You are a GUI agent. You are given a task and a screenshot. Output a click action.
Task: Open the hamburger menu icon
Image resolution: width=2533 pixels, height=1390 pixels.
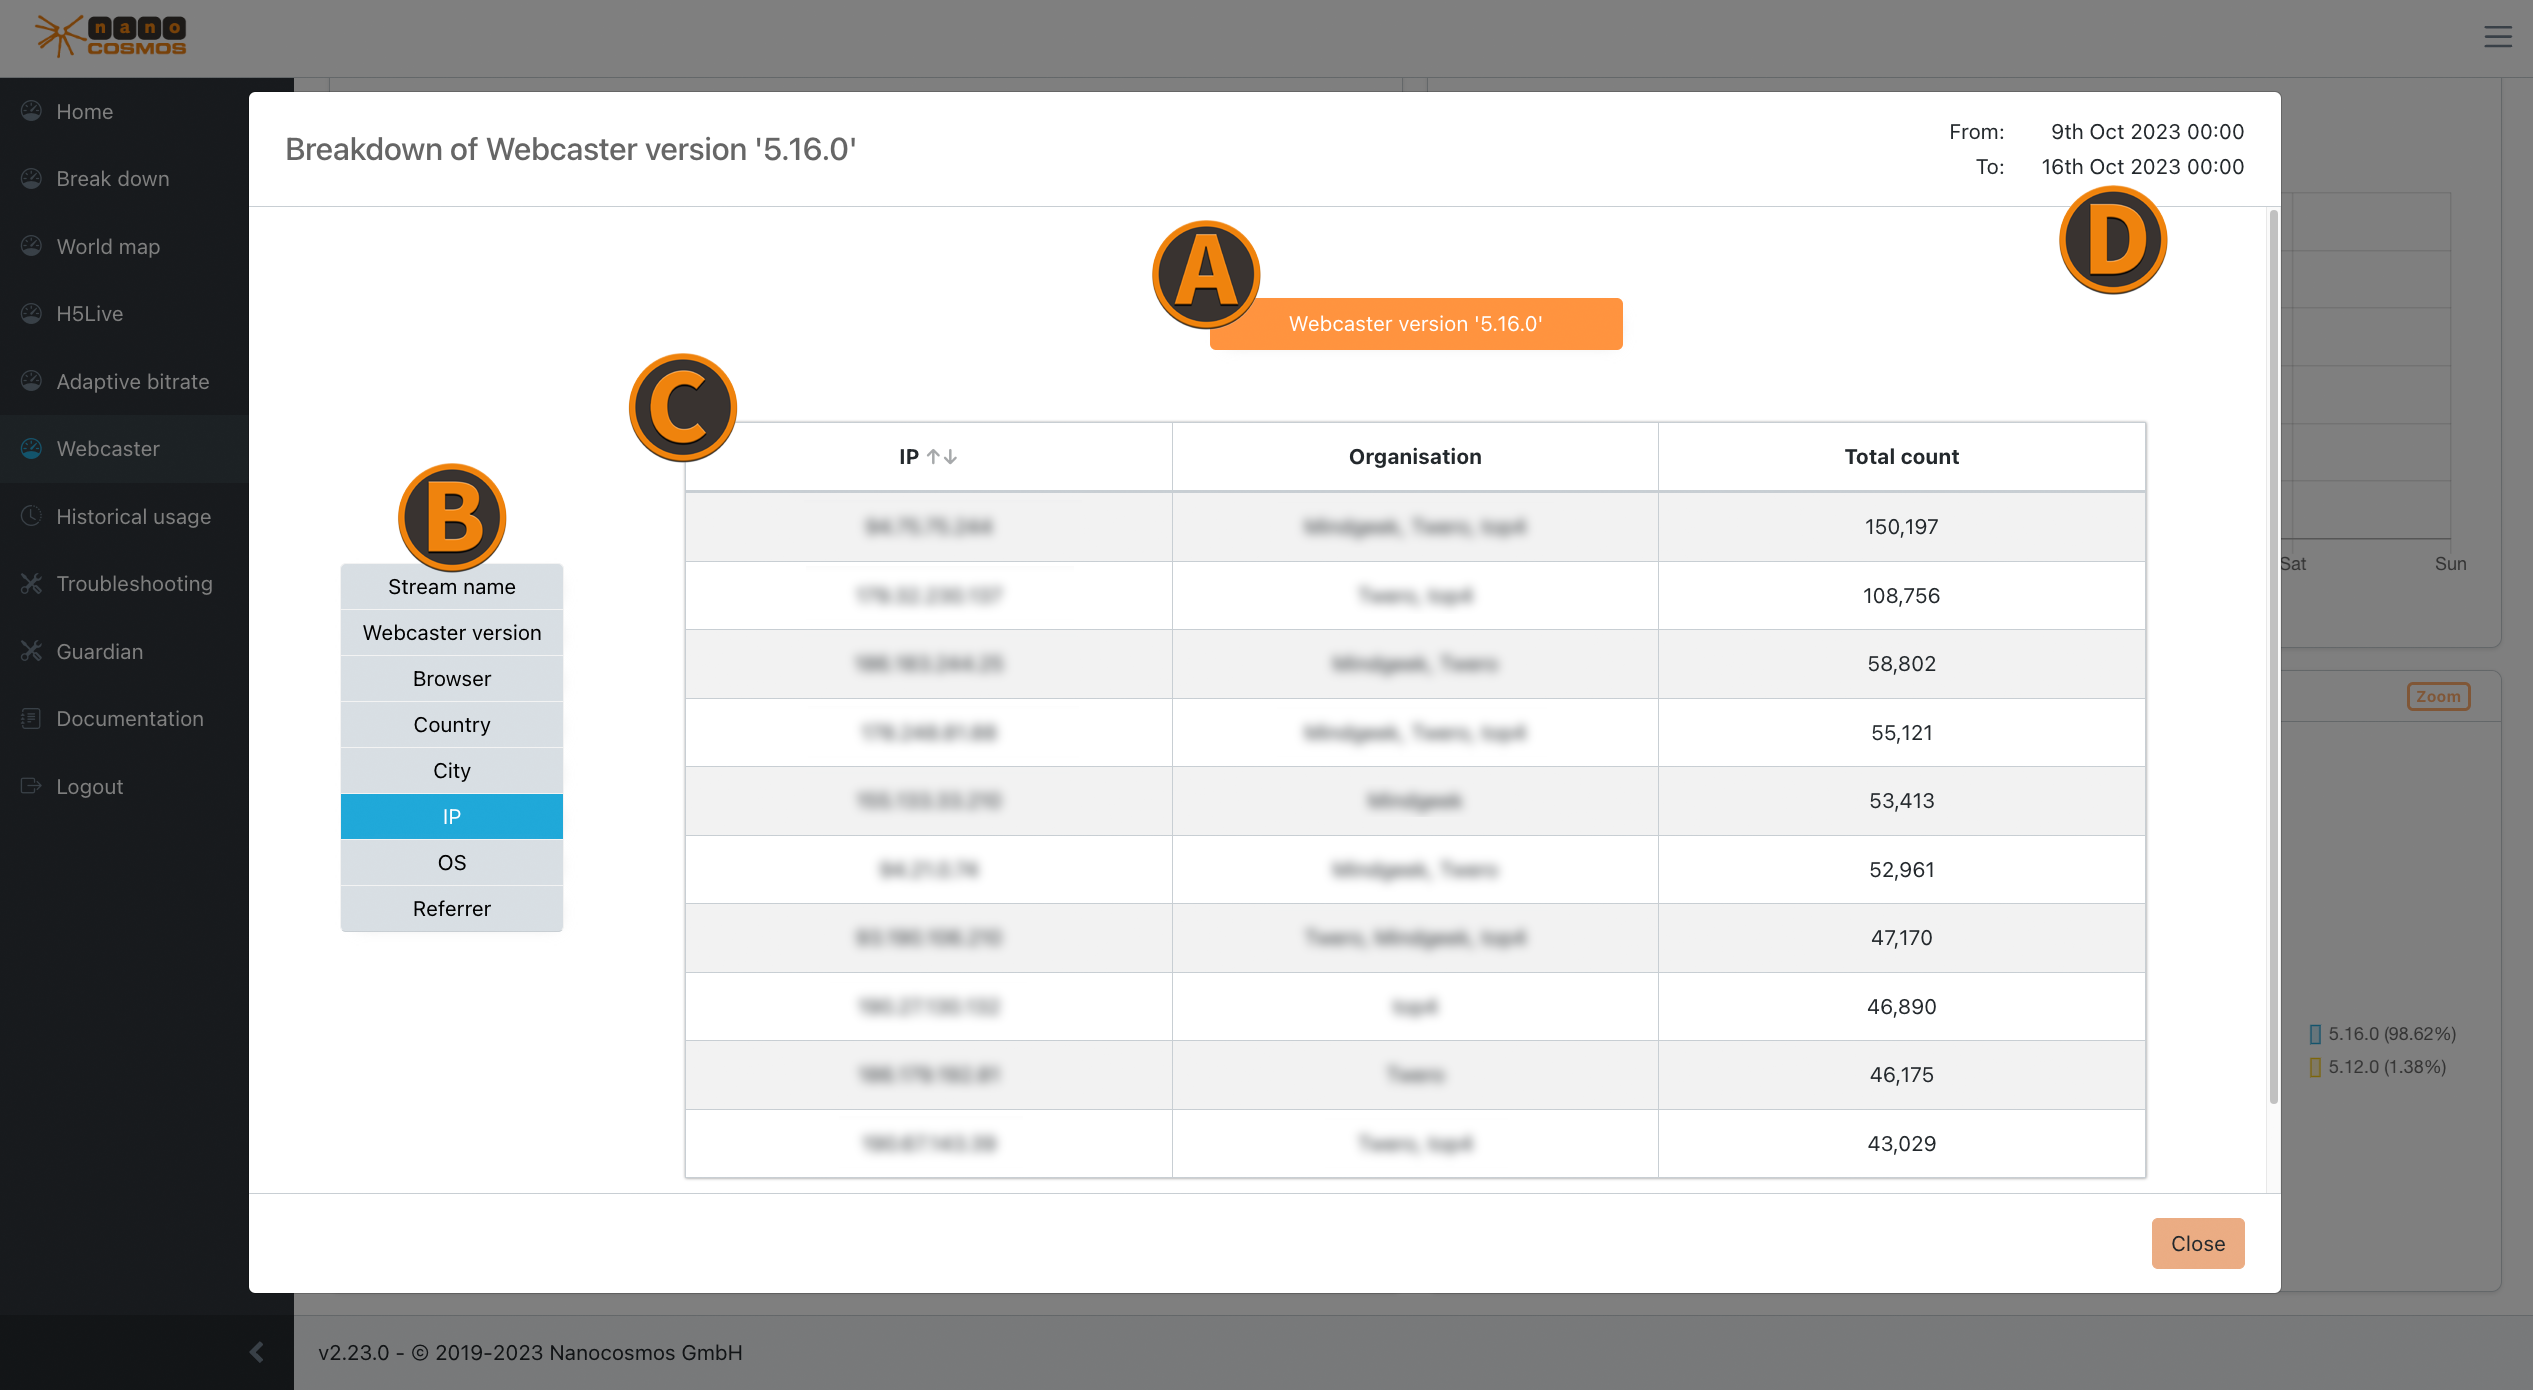2498,37
